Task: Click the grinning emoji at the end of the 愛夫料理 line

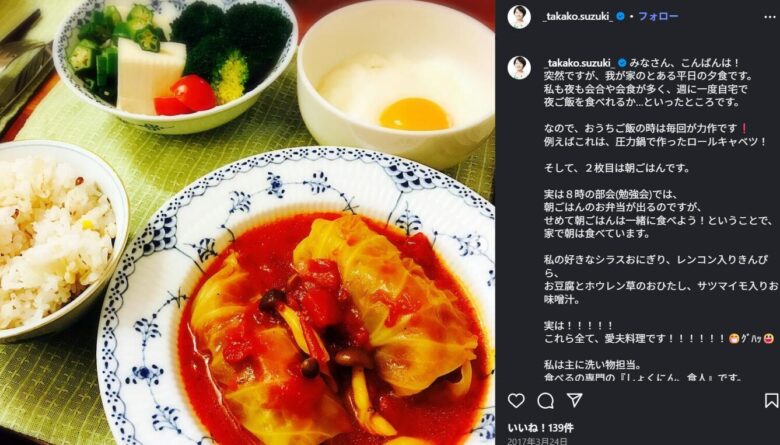Action: [769, 339]
